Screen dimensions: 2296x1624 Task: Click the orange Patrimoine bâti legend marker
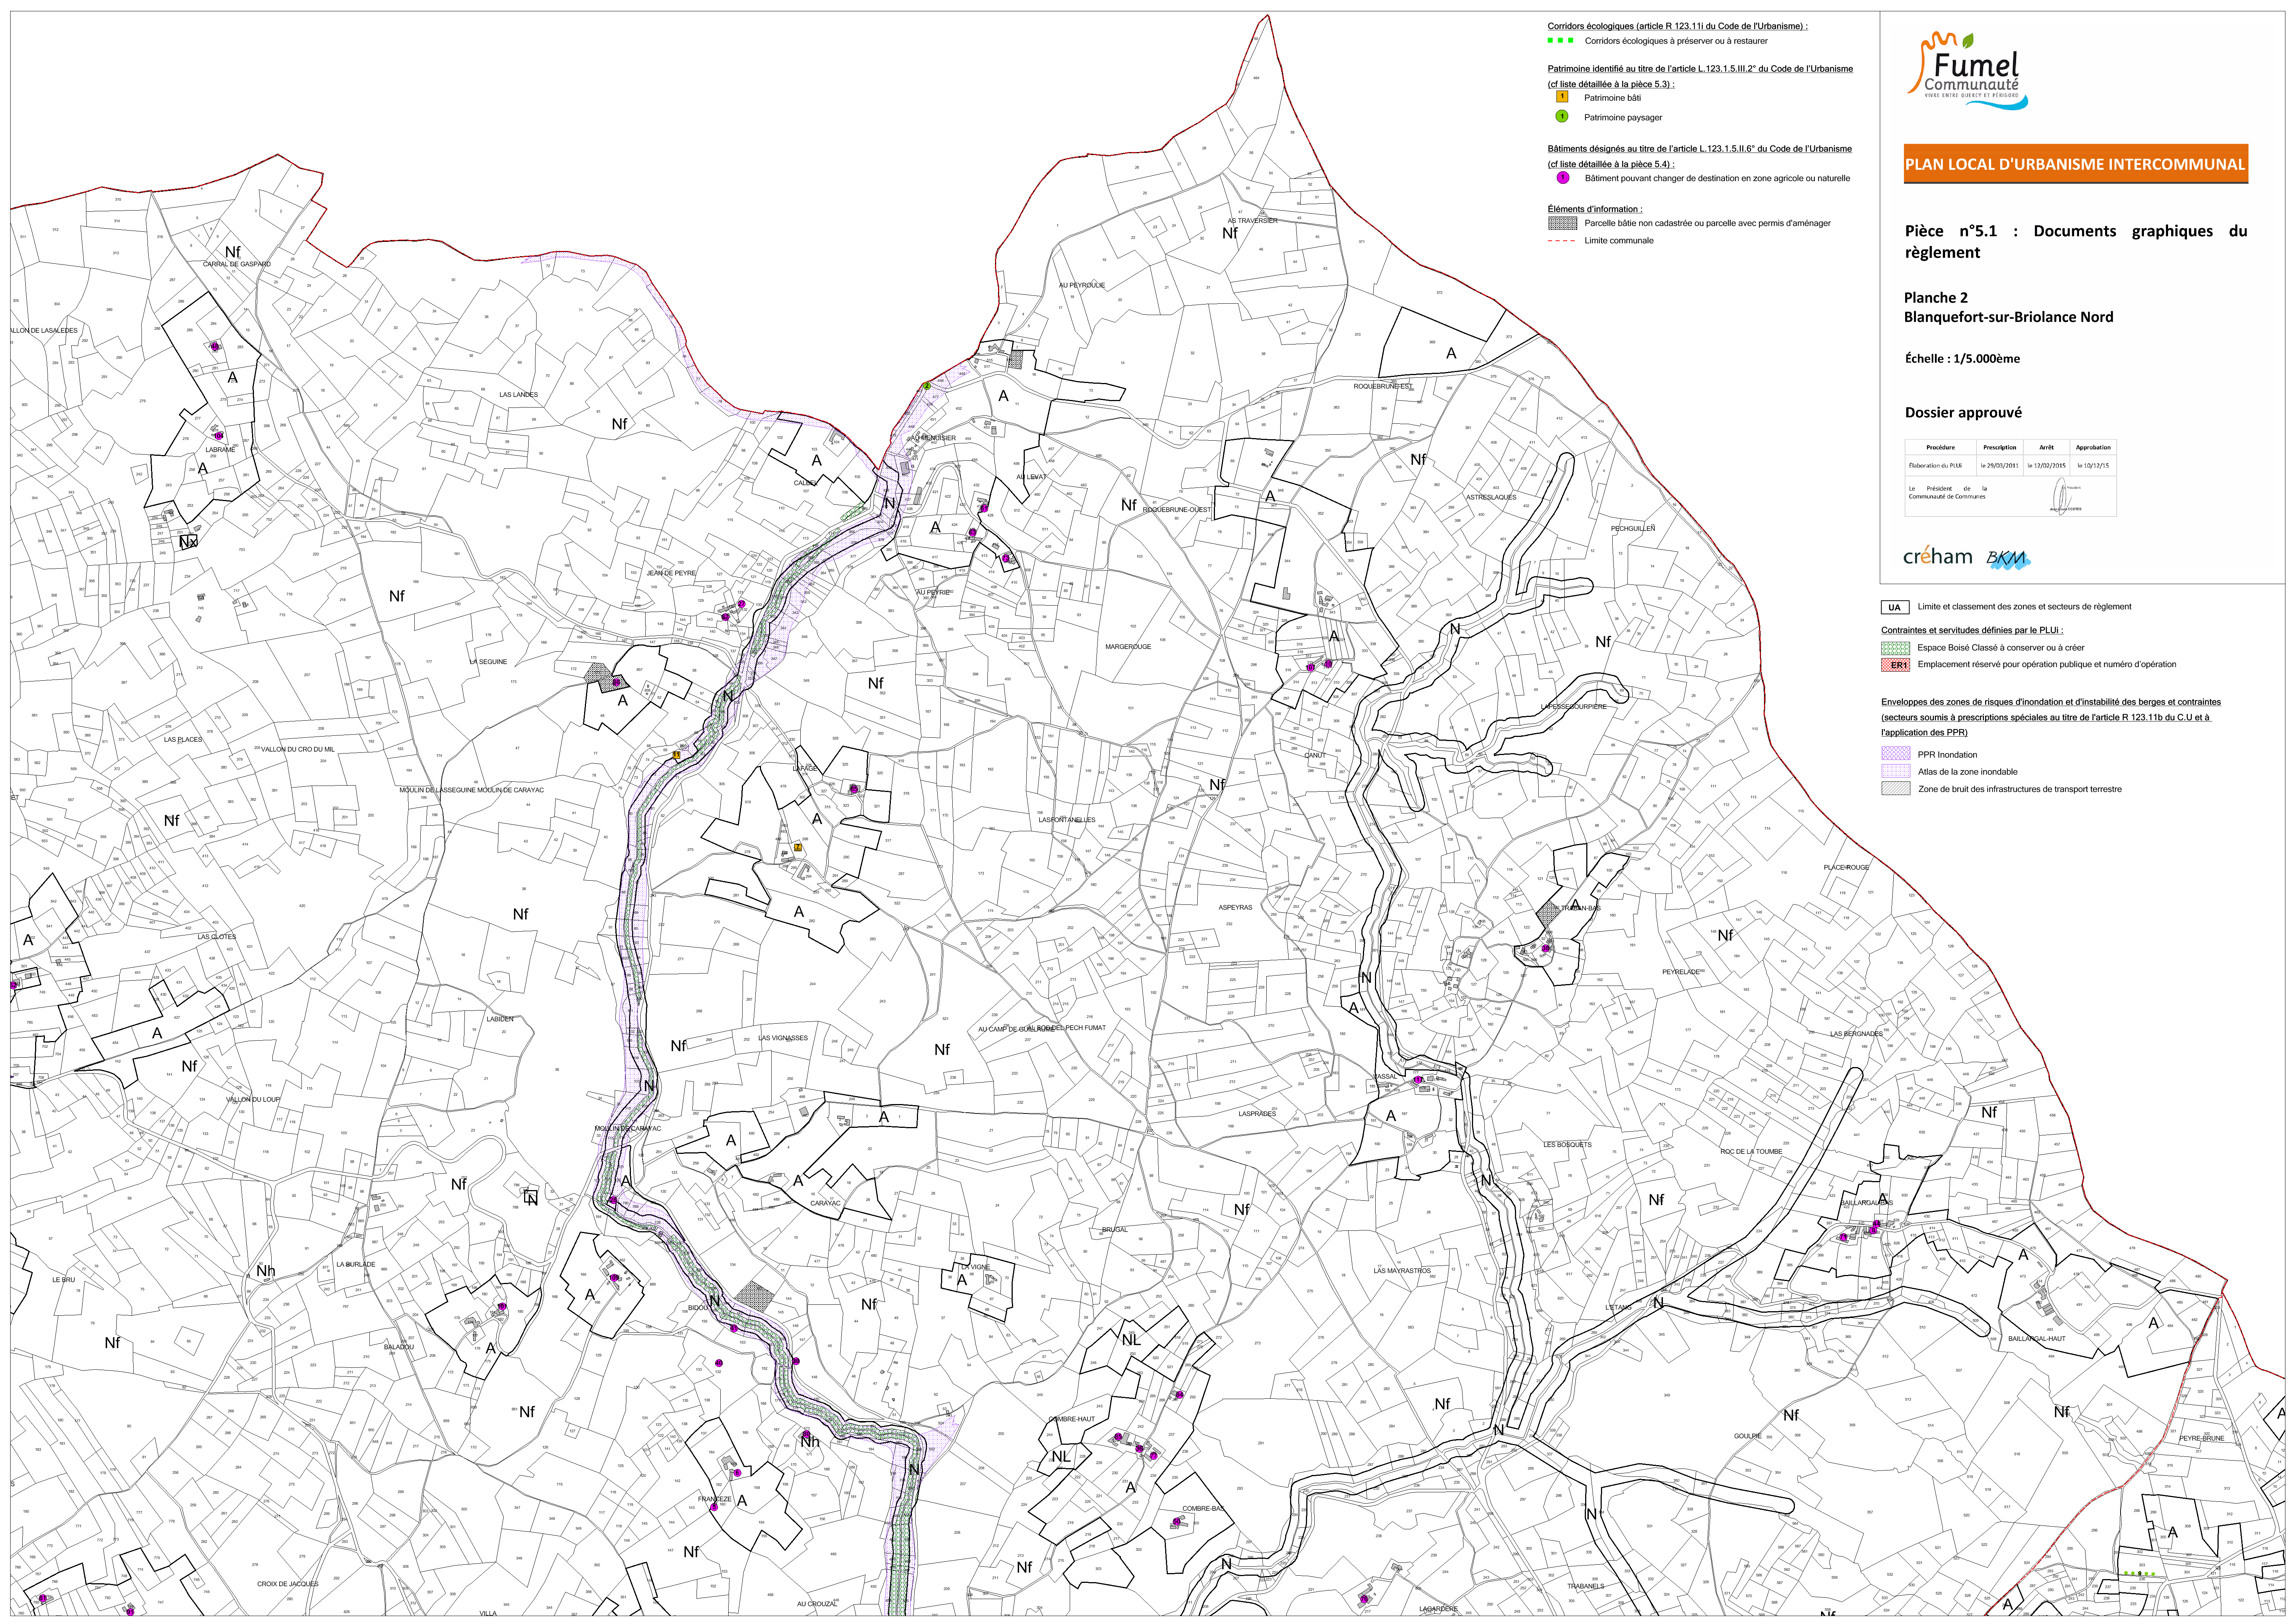(x=1562, y=97)
